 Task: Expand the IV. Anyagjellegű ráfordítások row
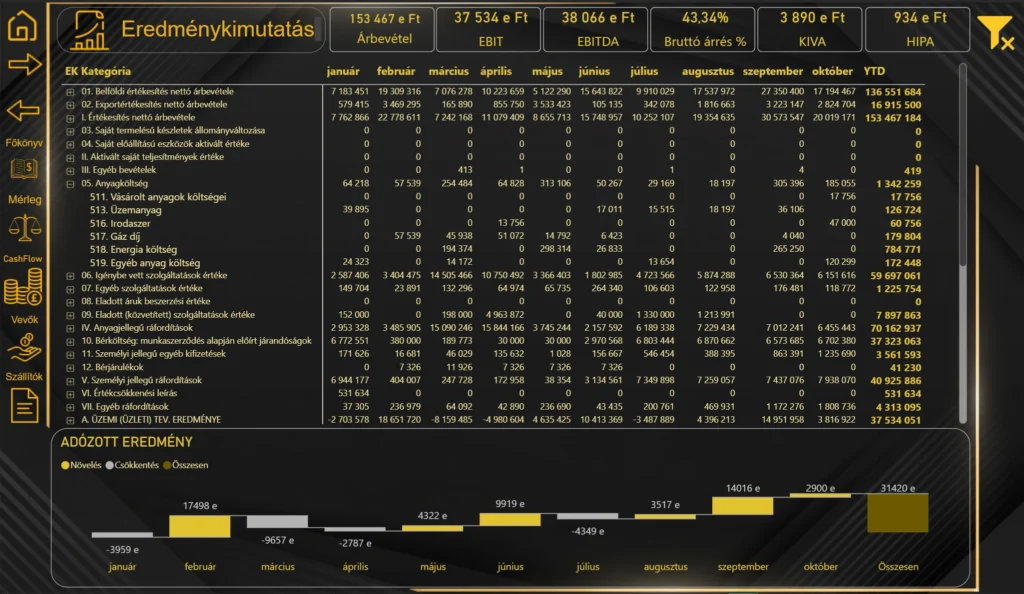[x=70, y=328]
